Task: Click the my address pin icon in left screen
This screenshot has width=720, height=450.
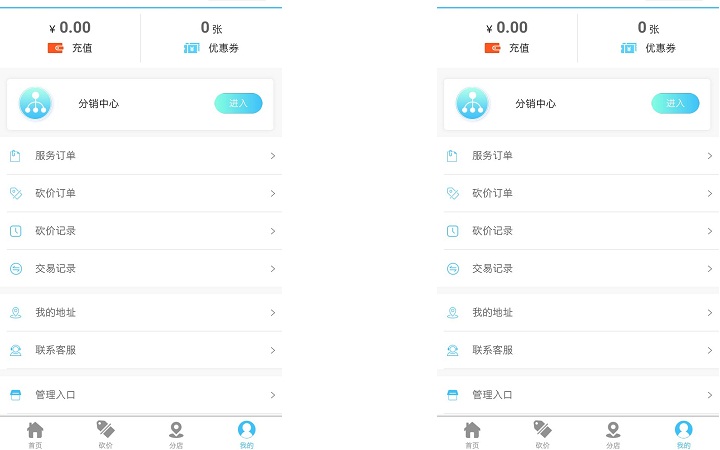Action: point(15,313)
